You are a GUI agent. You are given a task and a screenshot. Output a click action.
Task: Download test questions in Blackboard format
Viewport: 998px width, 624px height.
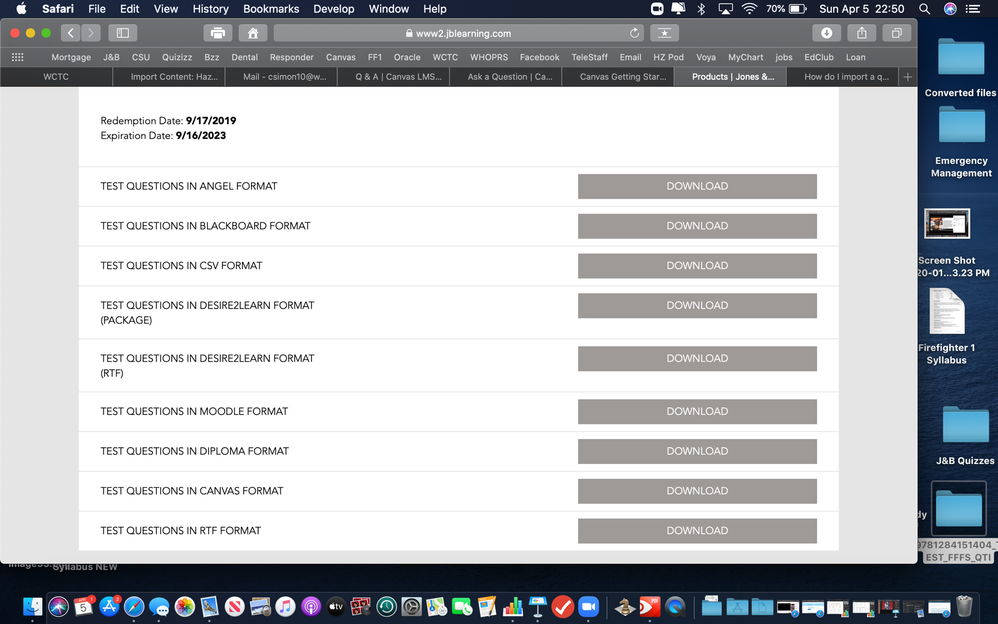pyautogui.click(x=697, y=226)
